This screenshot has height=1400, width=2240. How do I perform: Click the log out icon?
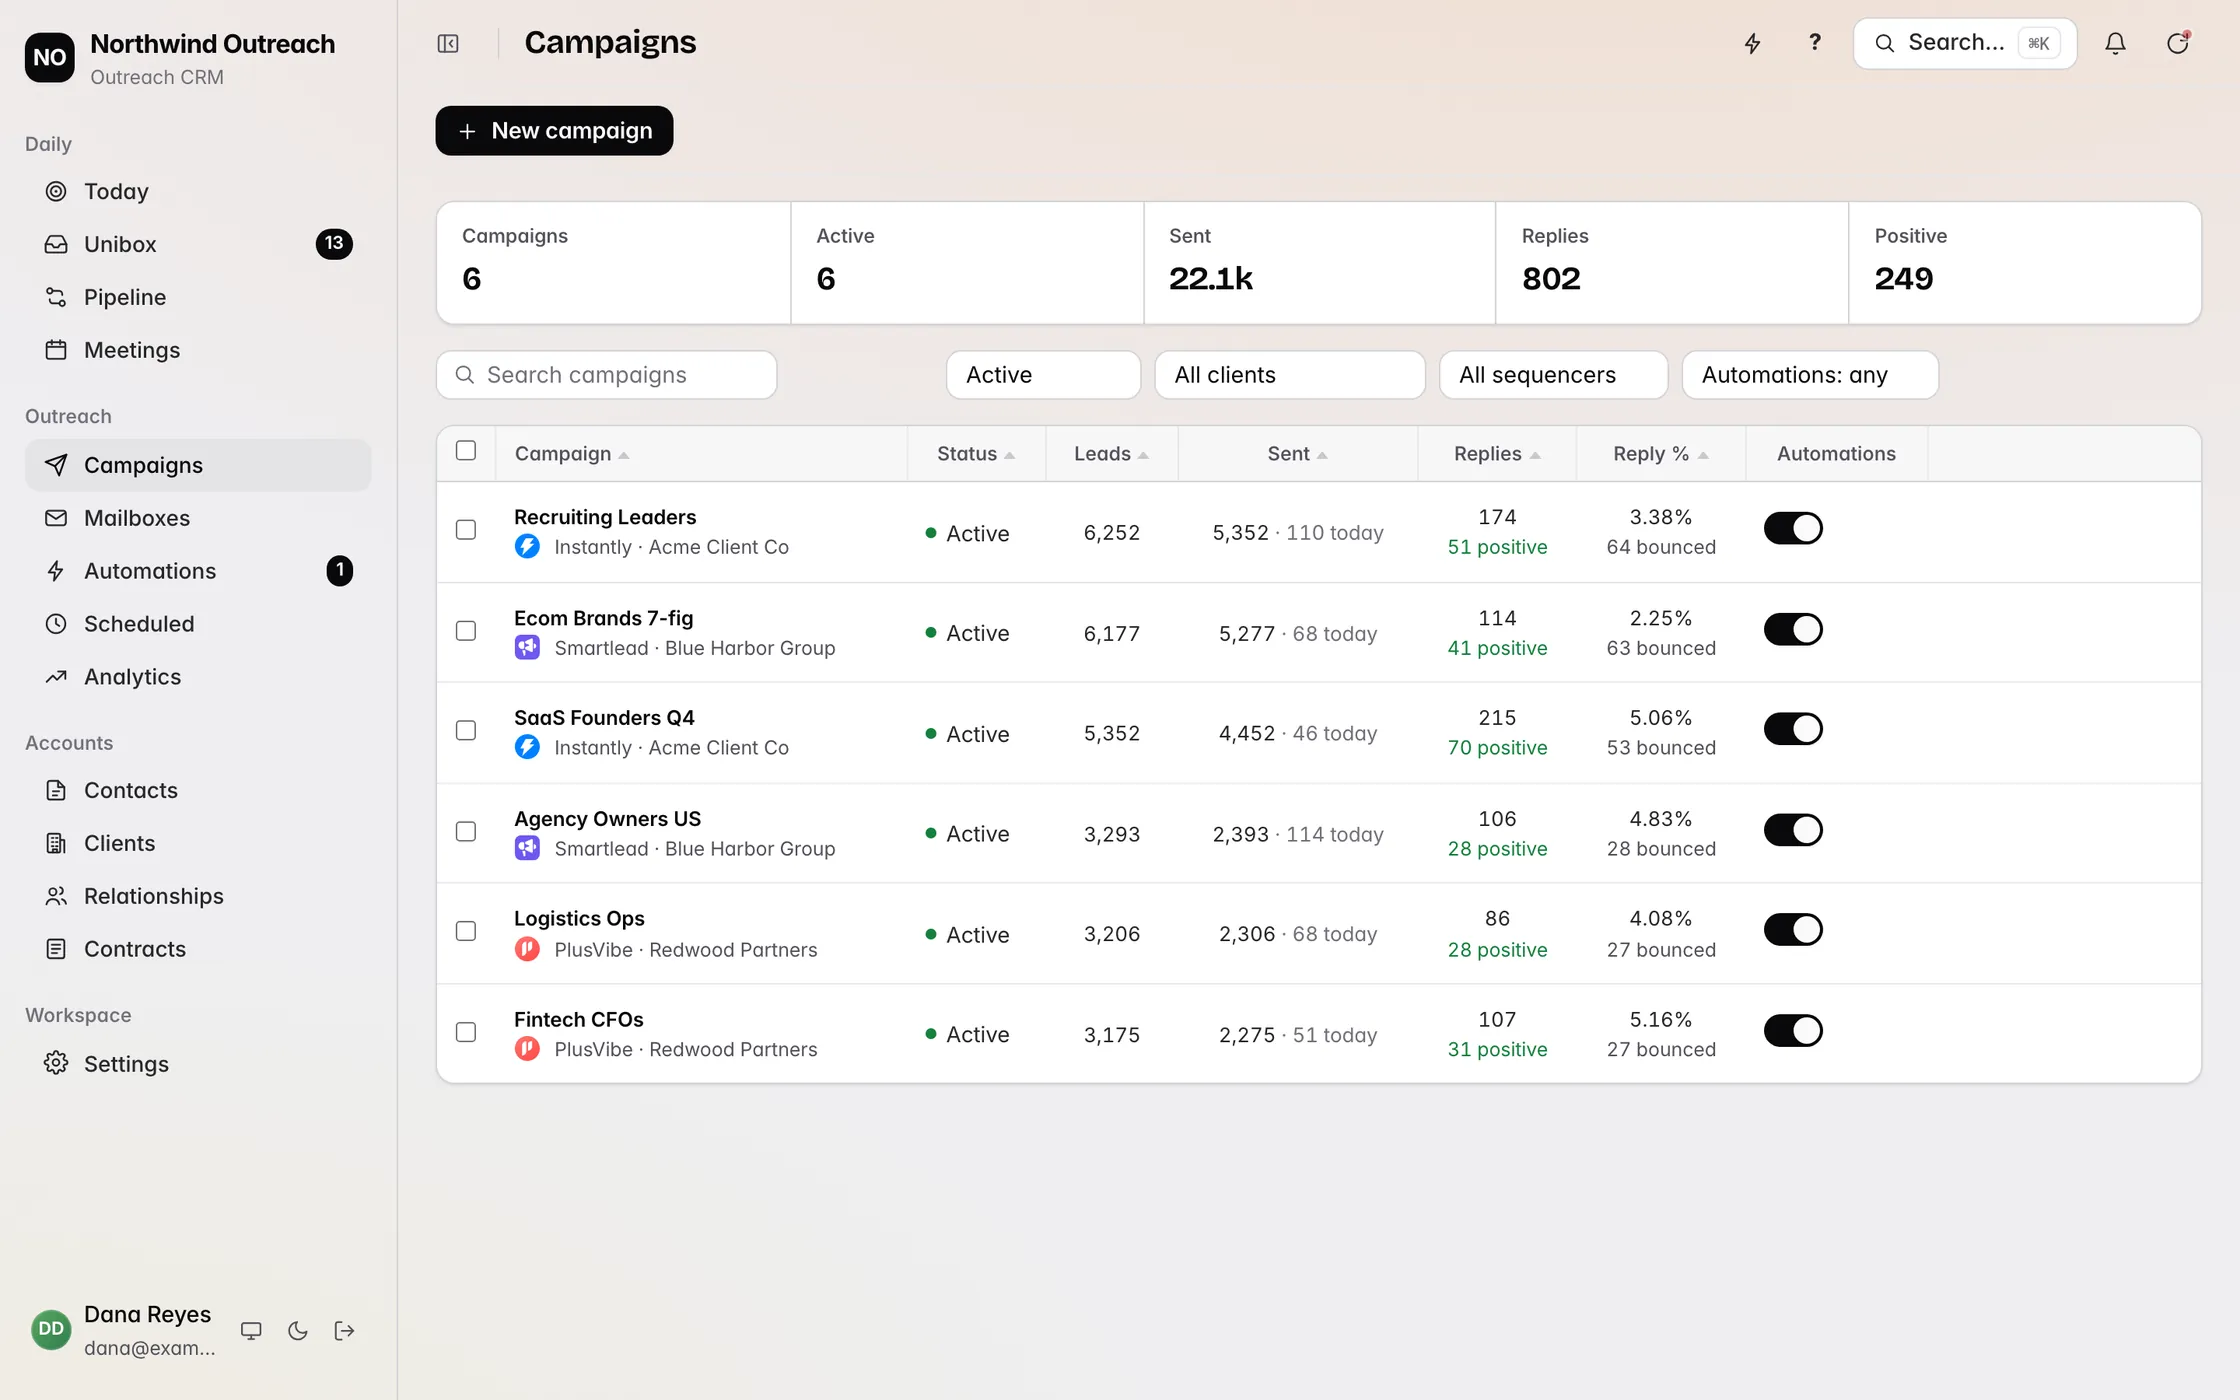[x=344, y=1330]
